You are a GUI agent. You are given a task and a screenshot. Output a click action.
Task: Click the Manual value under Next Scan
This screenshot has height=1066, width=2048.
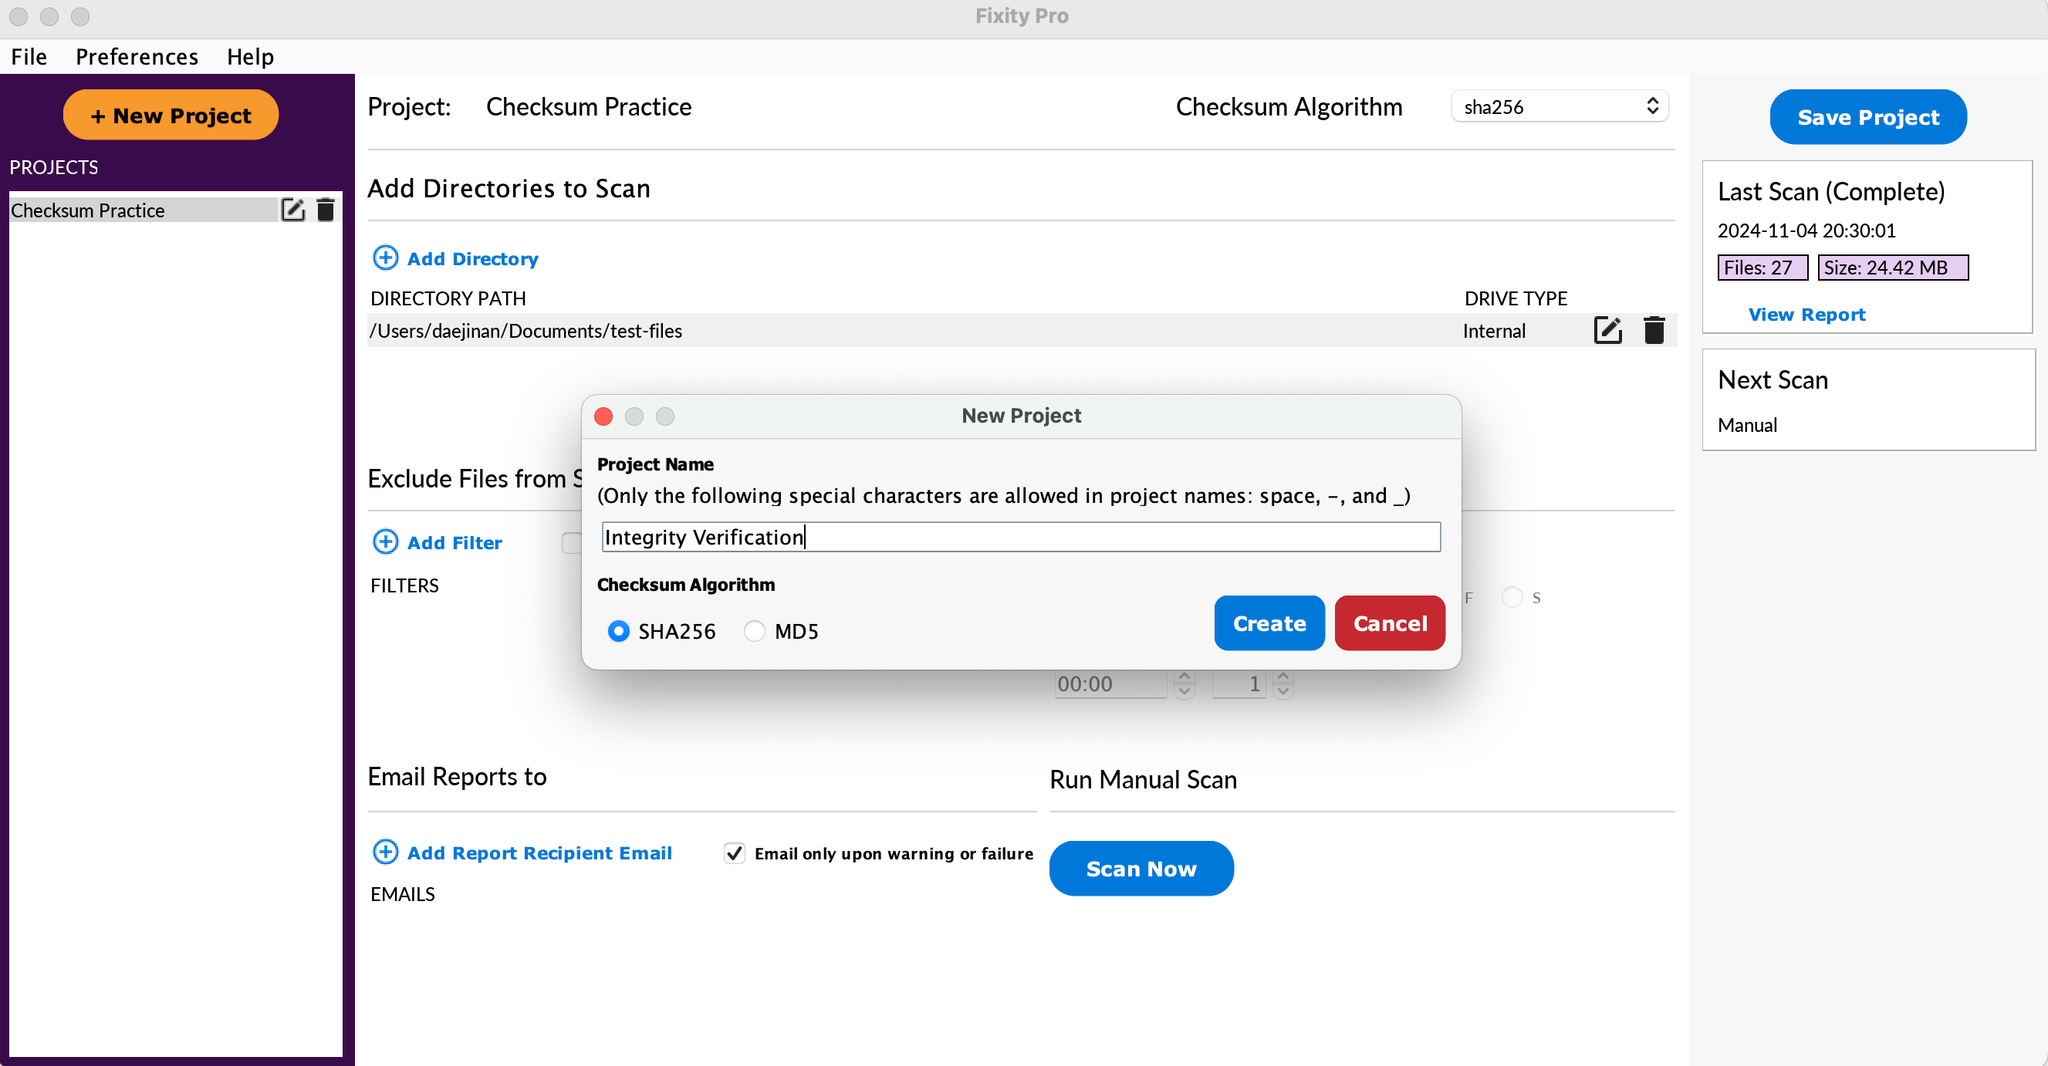pyautogui.click(x=1747, y=425)
